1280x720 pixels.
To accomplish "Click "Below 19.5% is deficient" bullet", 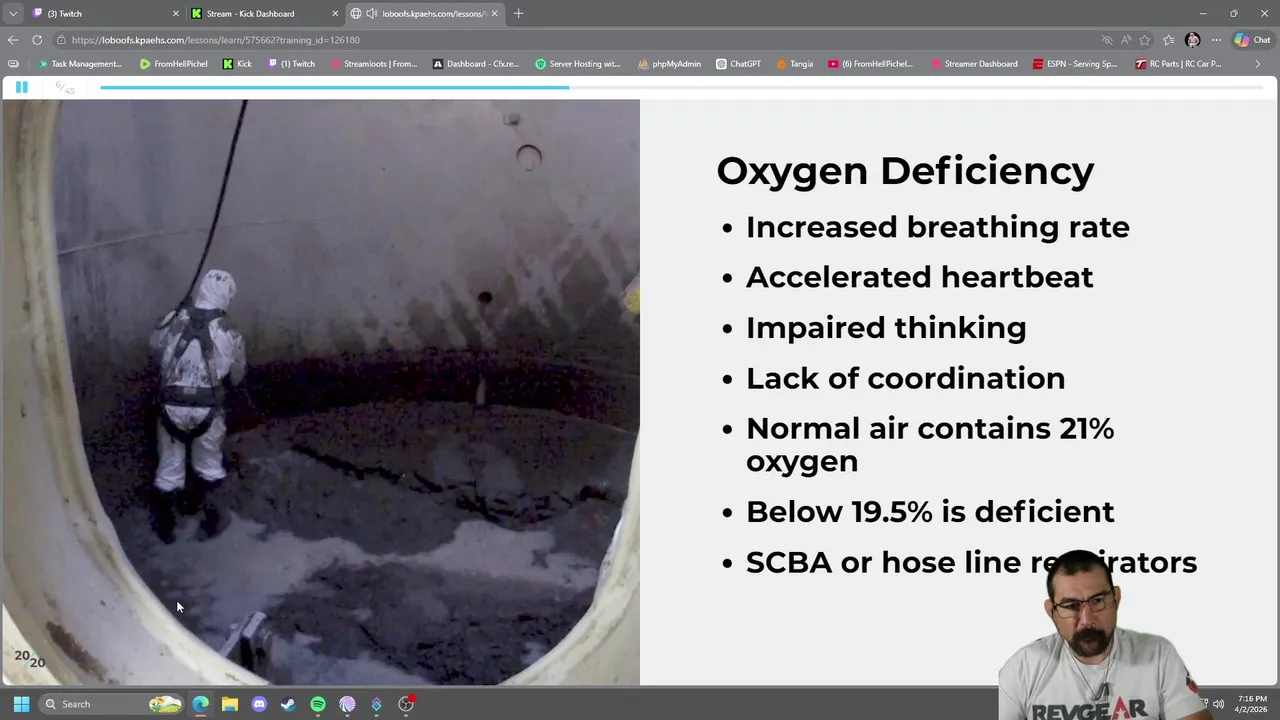I will 930,512.
